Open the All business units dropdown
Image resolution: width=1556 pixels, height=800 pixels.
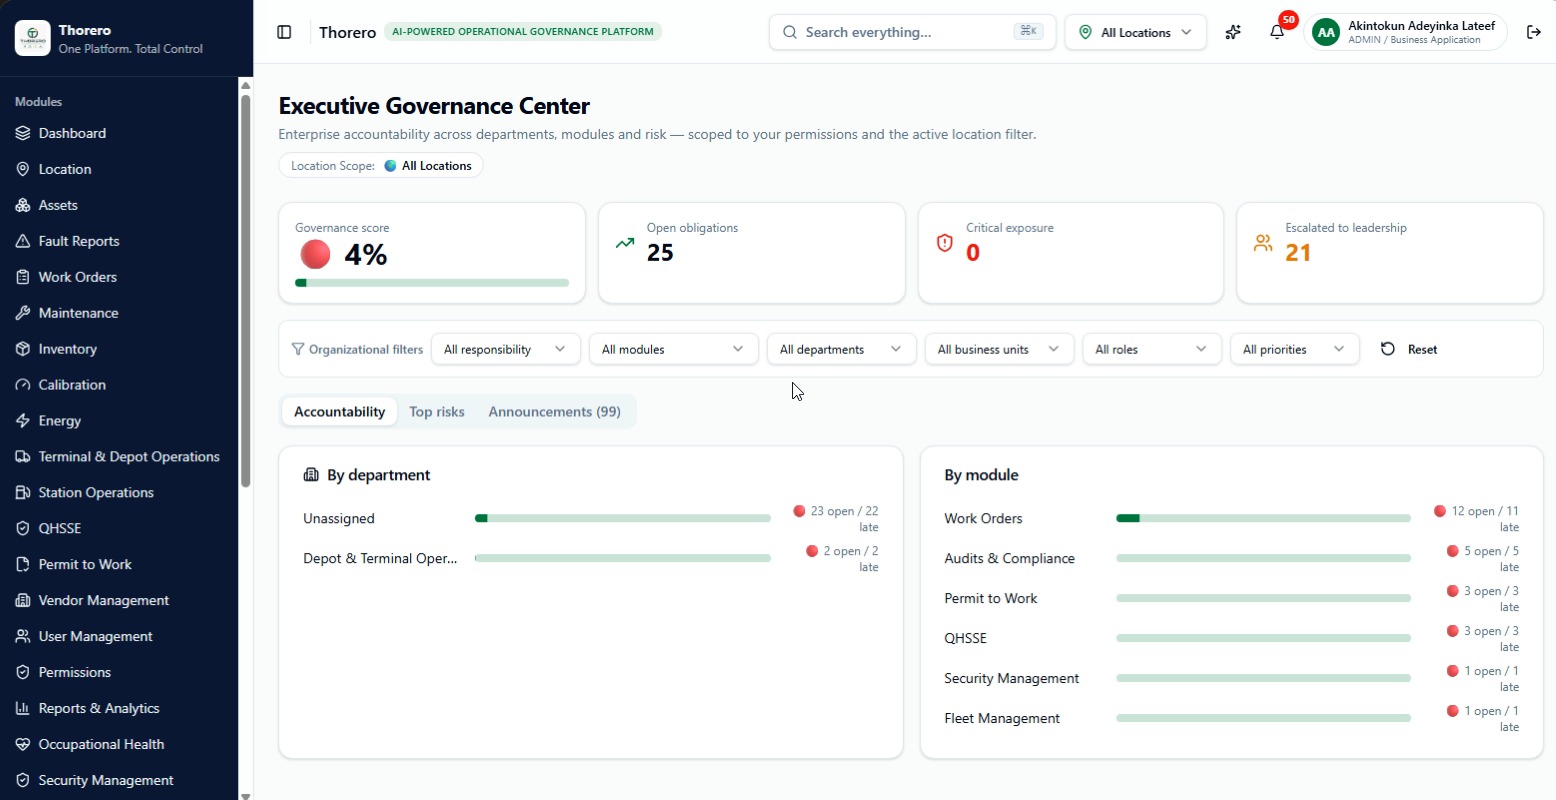tap(999, 349)
